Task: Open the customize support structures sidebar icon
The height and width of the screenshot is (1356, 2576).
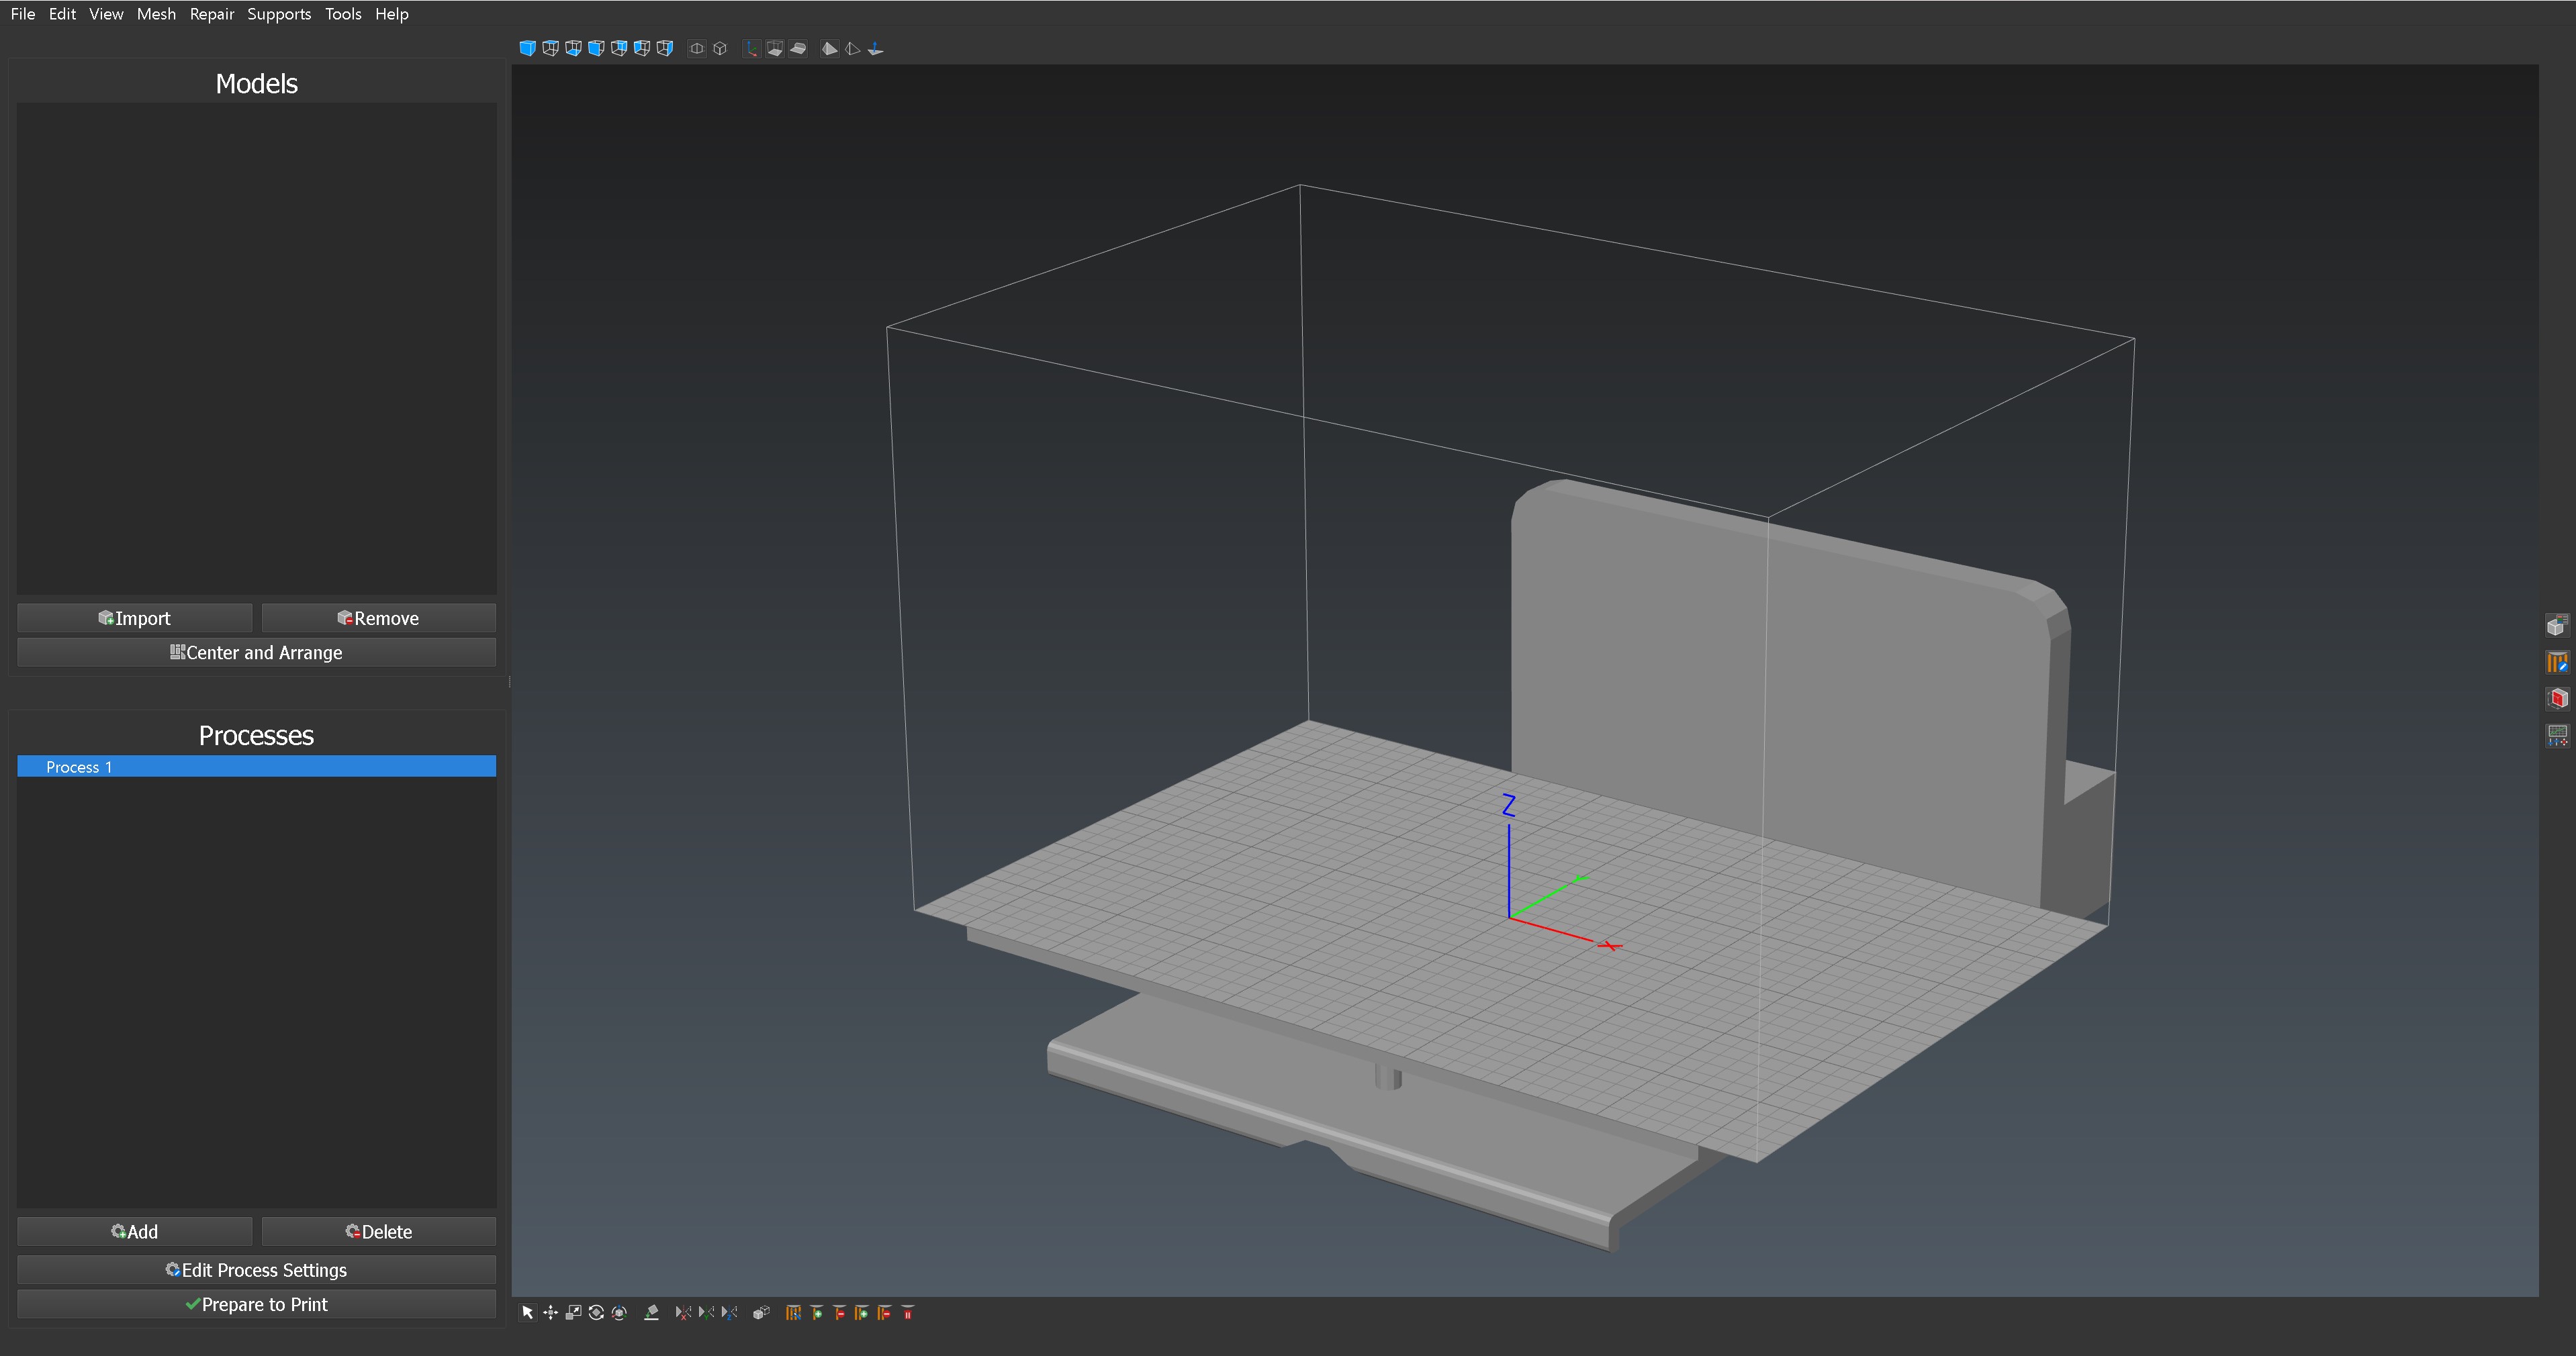Action: 2557,662
